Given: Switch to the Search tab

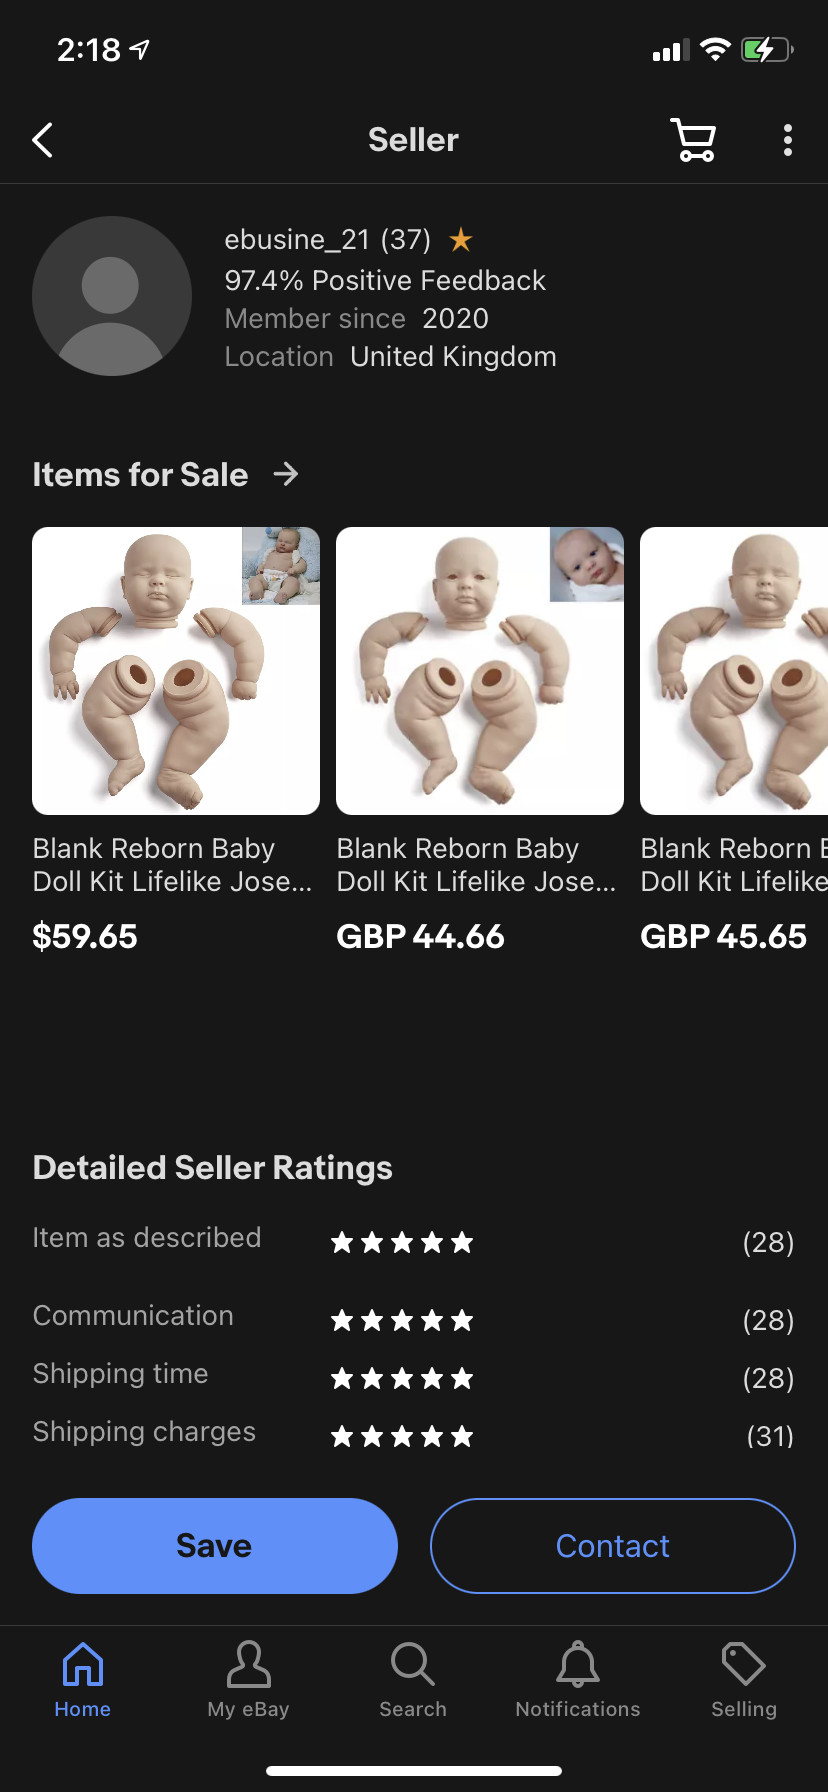Looking at the screenshot, I should (413, 1680).
